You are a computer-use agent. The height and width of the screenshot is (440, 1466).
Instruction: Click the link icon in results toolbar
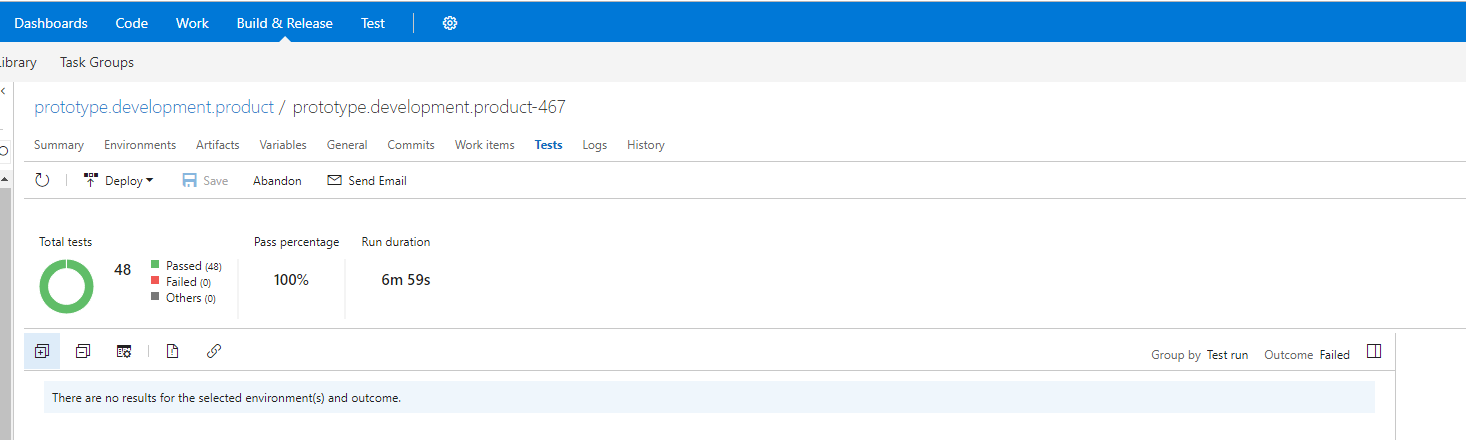point(214,351)
